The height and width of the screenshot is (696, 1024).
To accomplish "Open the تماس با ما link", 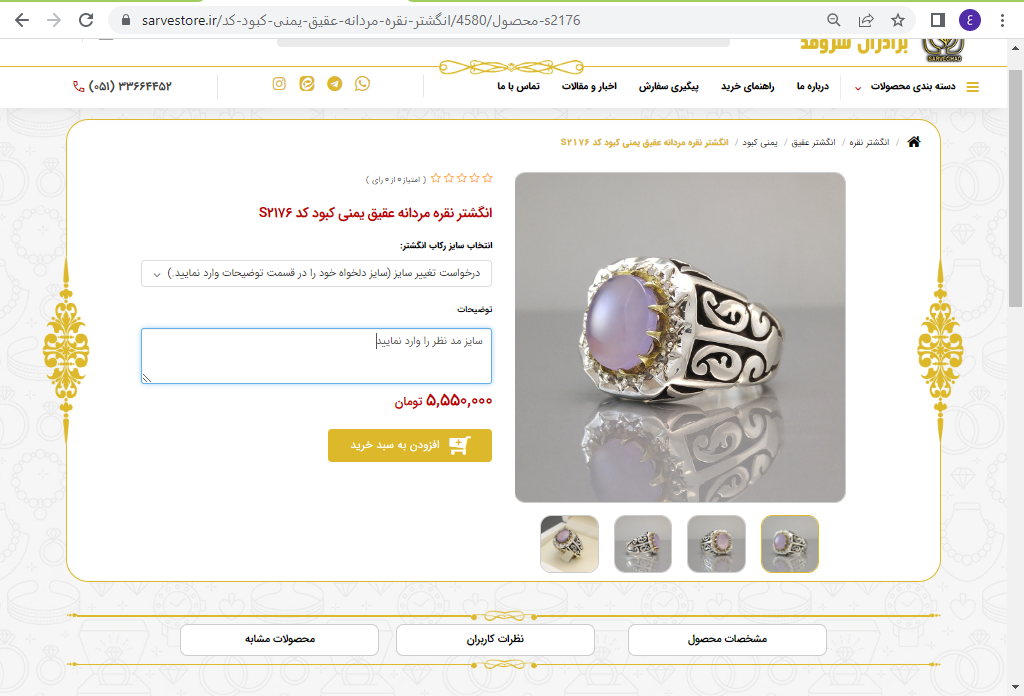I will click(x=519, y=86).
